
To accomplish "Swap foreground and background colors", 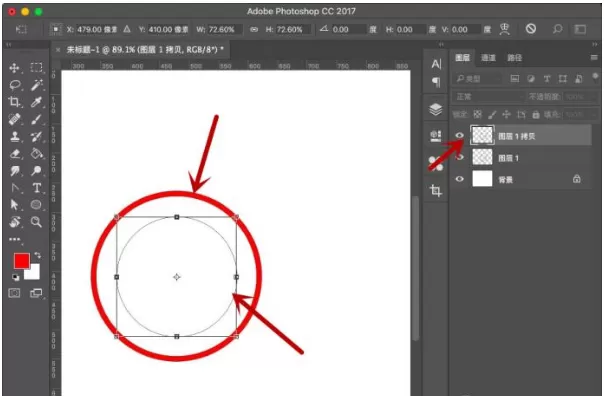I will coord(37,255).
